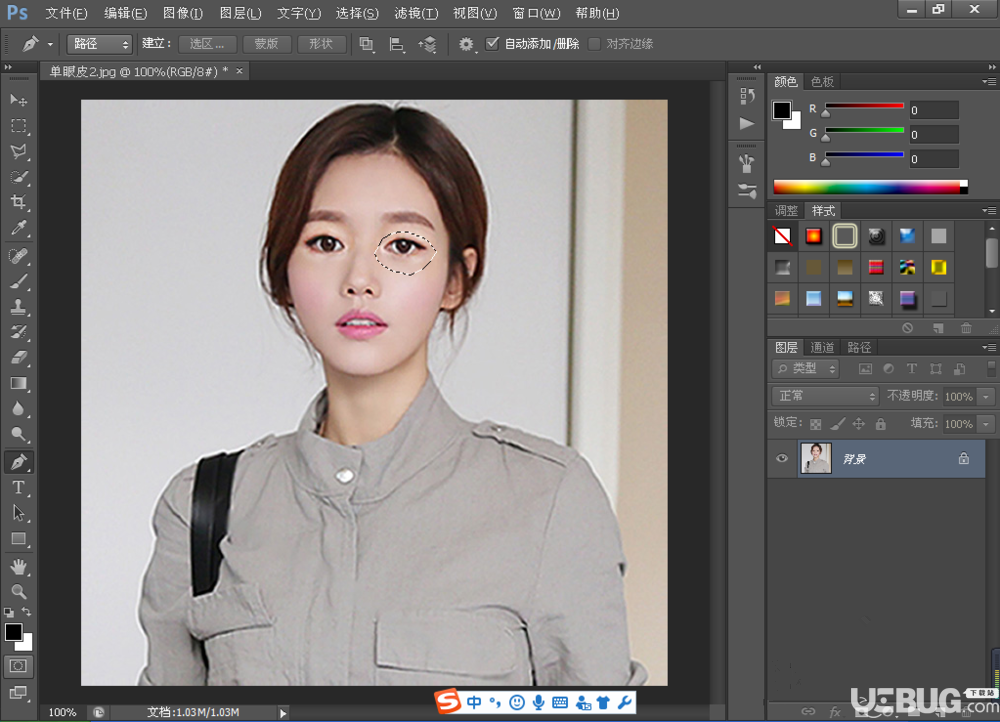The image size is (1000, 722).
Task: Select the Horizontal Type tool
Action: click(18, 488)
